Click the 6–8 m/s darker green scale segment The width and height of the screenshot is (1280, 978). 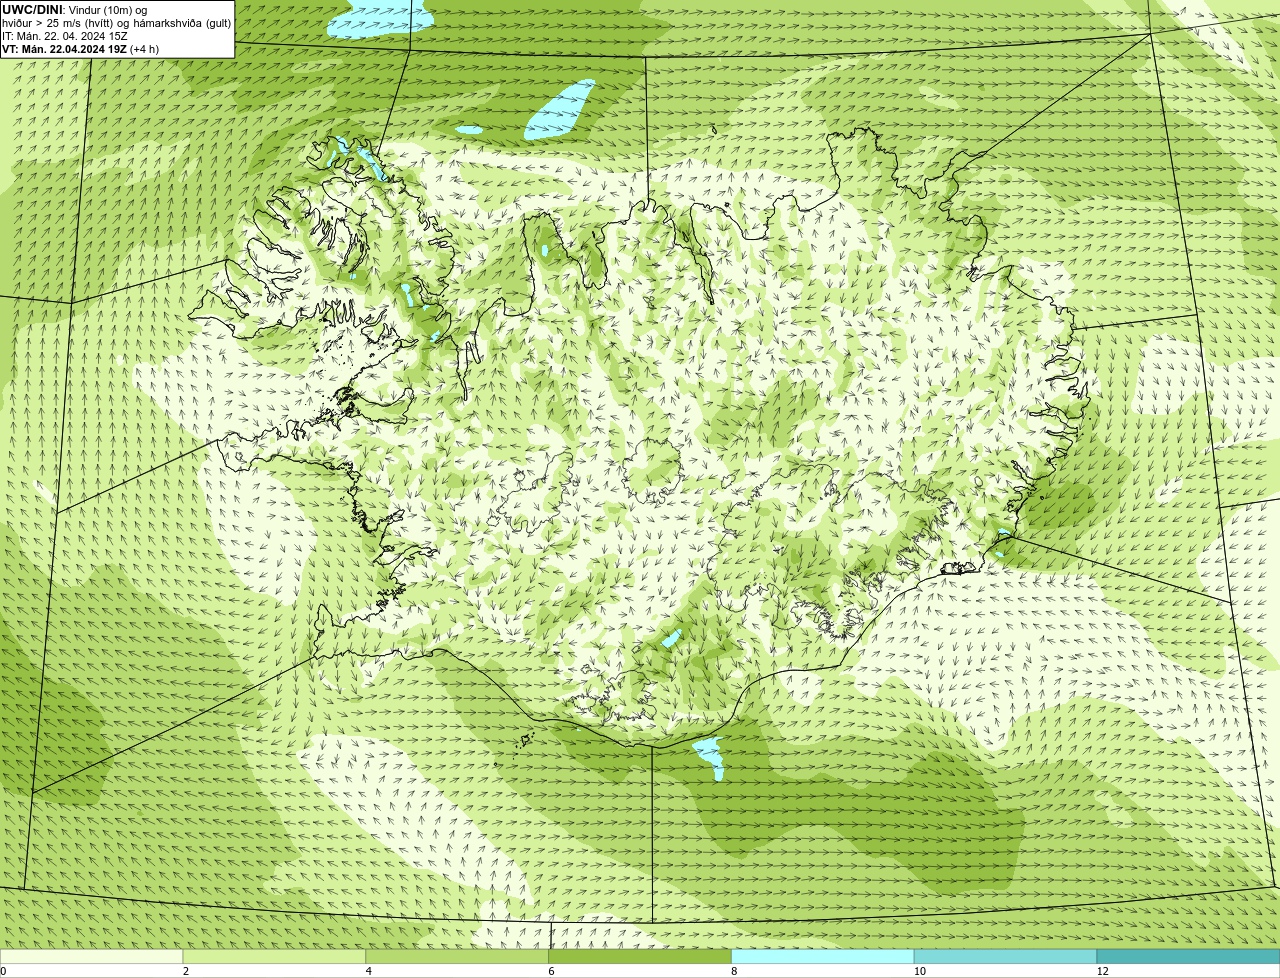(x=640, y=957)
